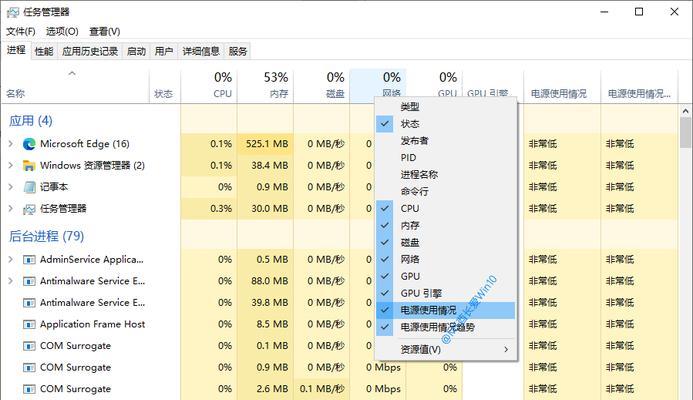Image resolution: width=693 pixels, height=400 pixels.
Task: Expand the Microsoft Edge (16) process group
Action: (11, 144)
